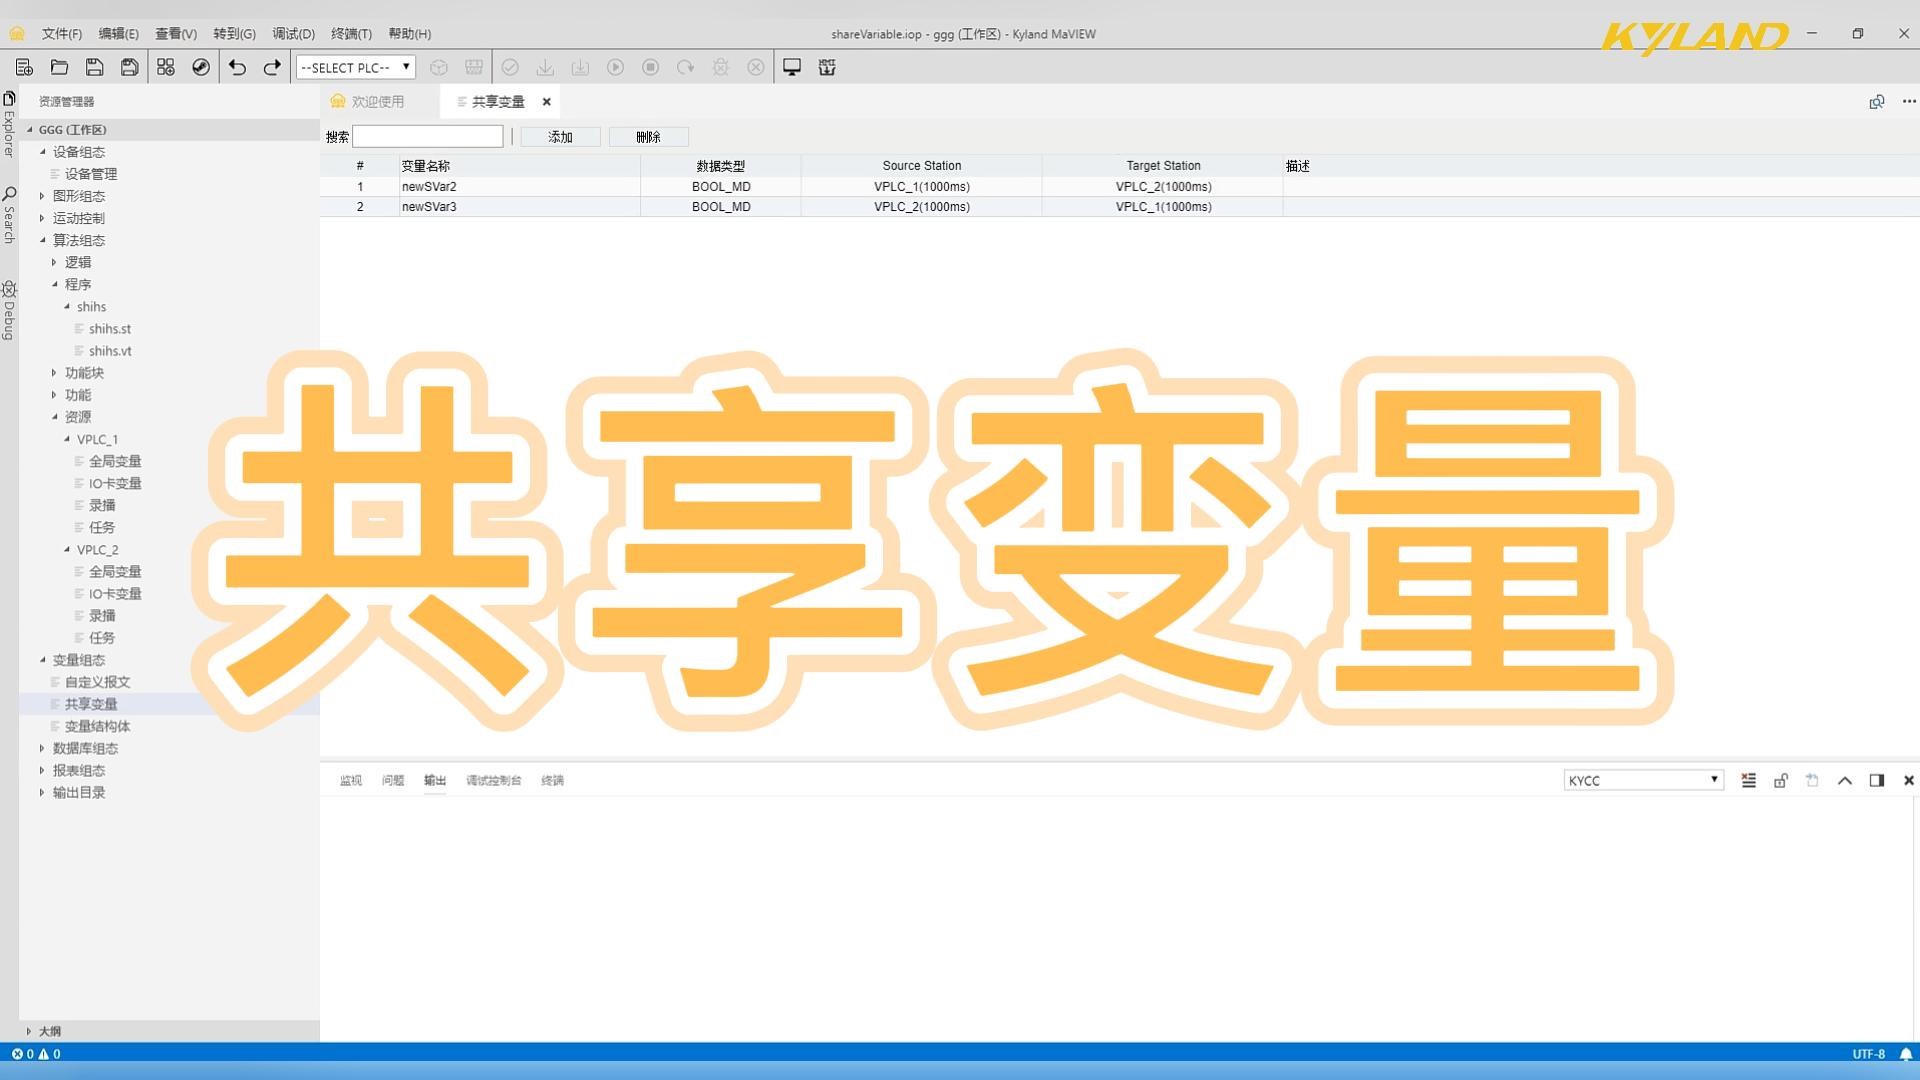Click the Save All toolbar icon
The height and width of the screenshot is (1080, 1920).
(129, 67)
